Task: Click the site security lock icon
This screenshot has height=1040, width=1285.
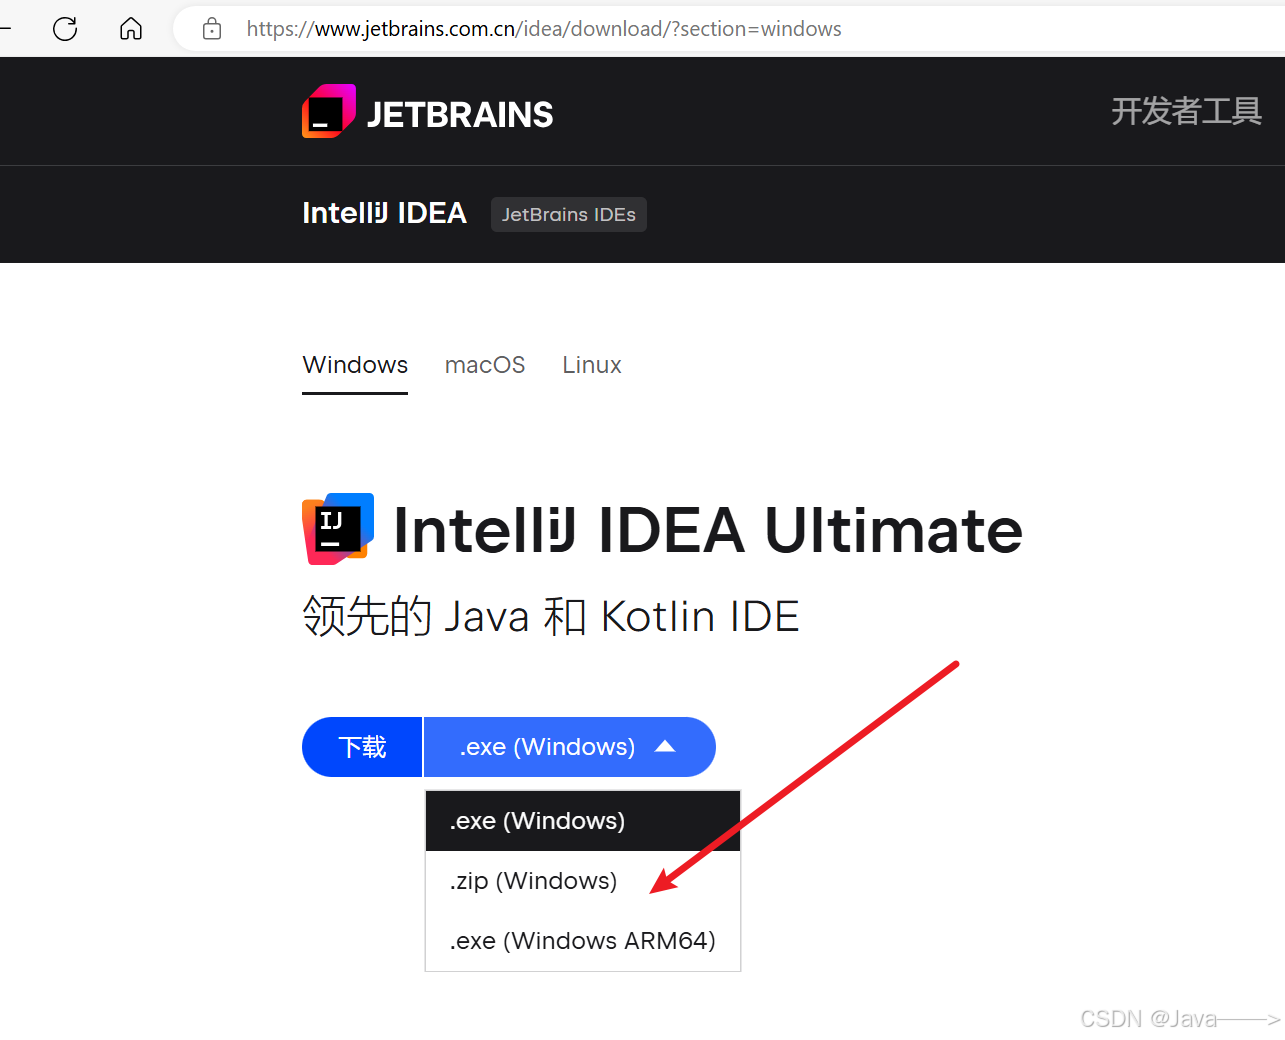Action: [211, 29]
